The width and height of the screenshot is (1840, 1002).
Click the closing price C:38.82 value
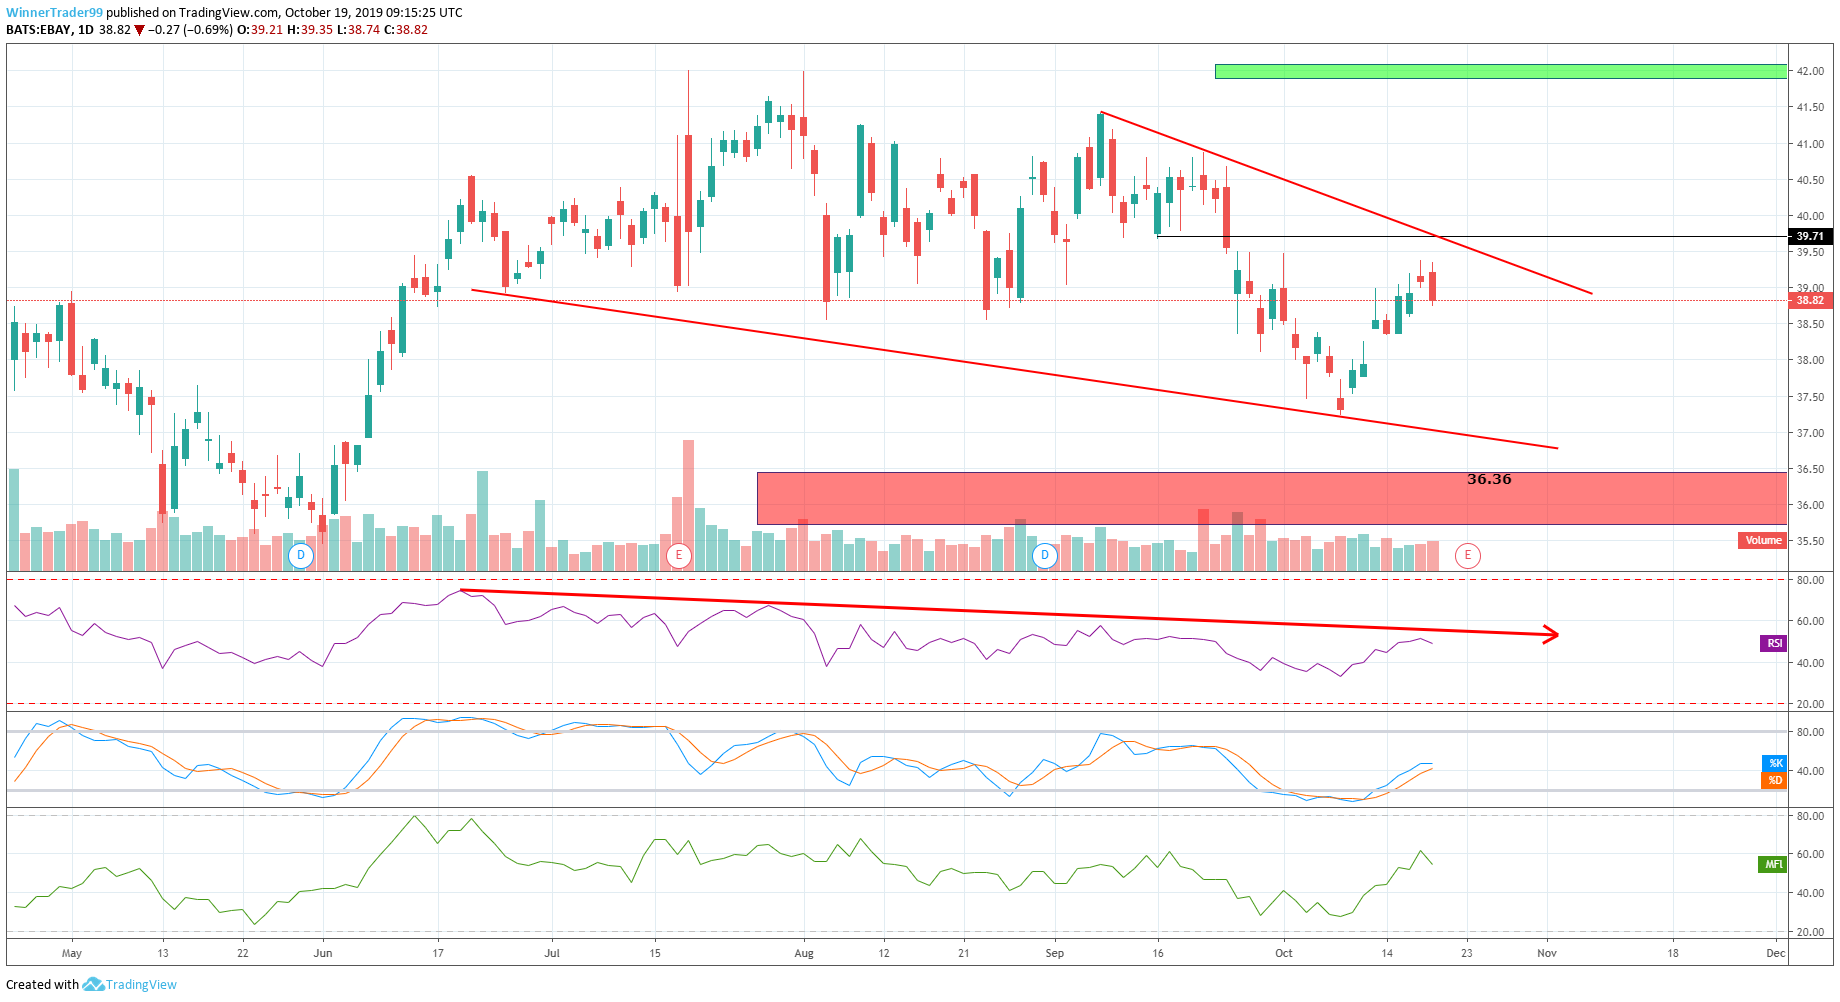[x=406, y=30]
